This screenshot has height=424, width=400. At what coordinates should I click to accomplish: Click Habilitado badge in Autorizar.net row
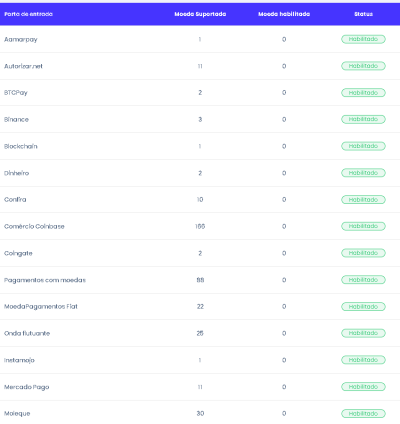click(x=363, y=66)
